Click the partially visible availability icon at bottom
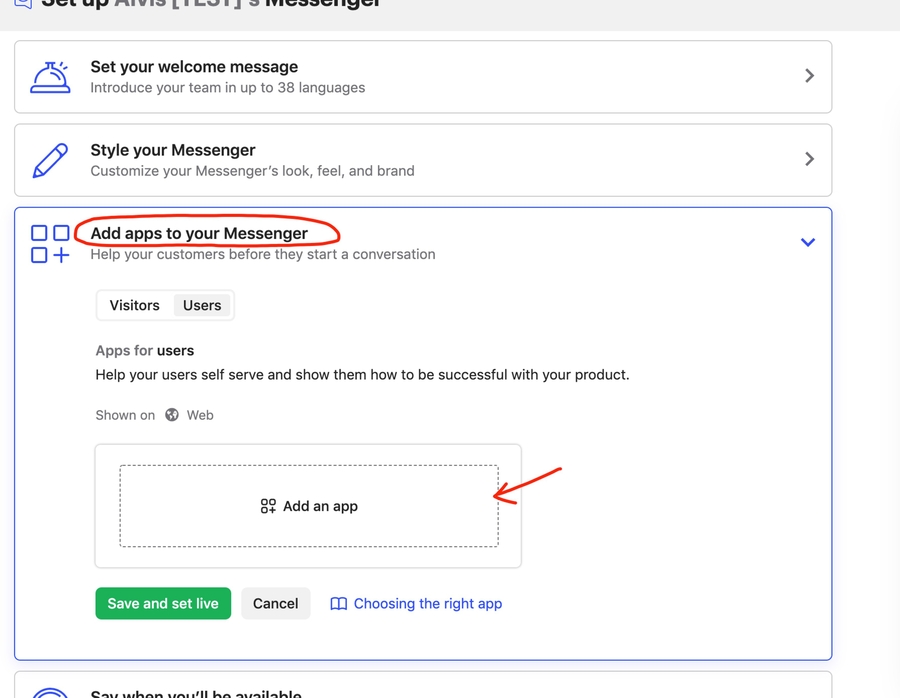The image size is (900, 698). [x=50, y=692]
